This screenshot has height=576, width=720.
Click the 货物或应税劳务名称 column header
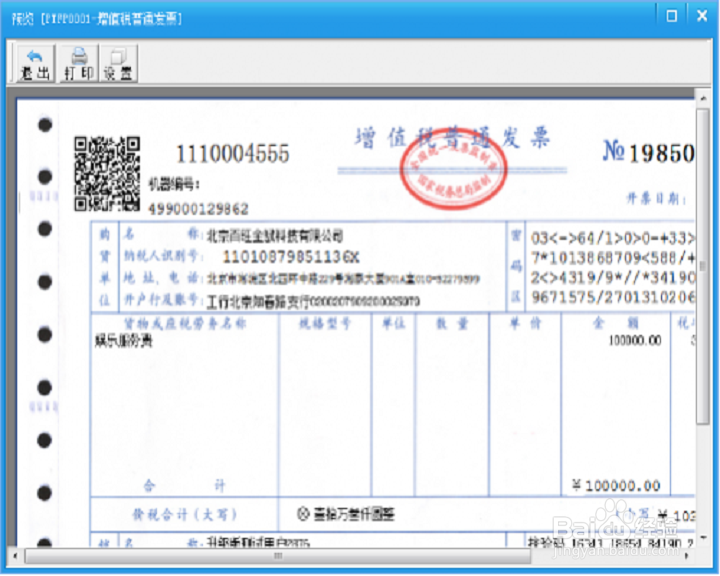(x=185, y=324)
